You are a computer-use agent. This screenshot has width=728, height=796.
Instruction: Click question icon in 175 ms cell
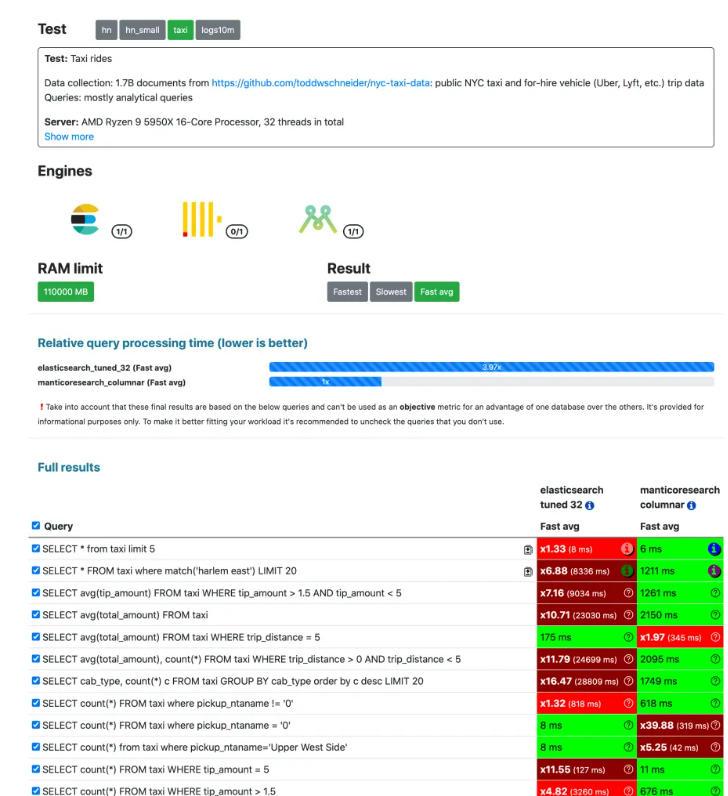point(628,637)
